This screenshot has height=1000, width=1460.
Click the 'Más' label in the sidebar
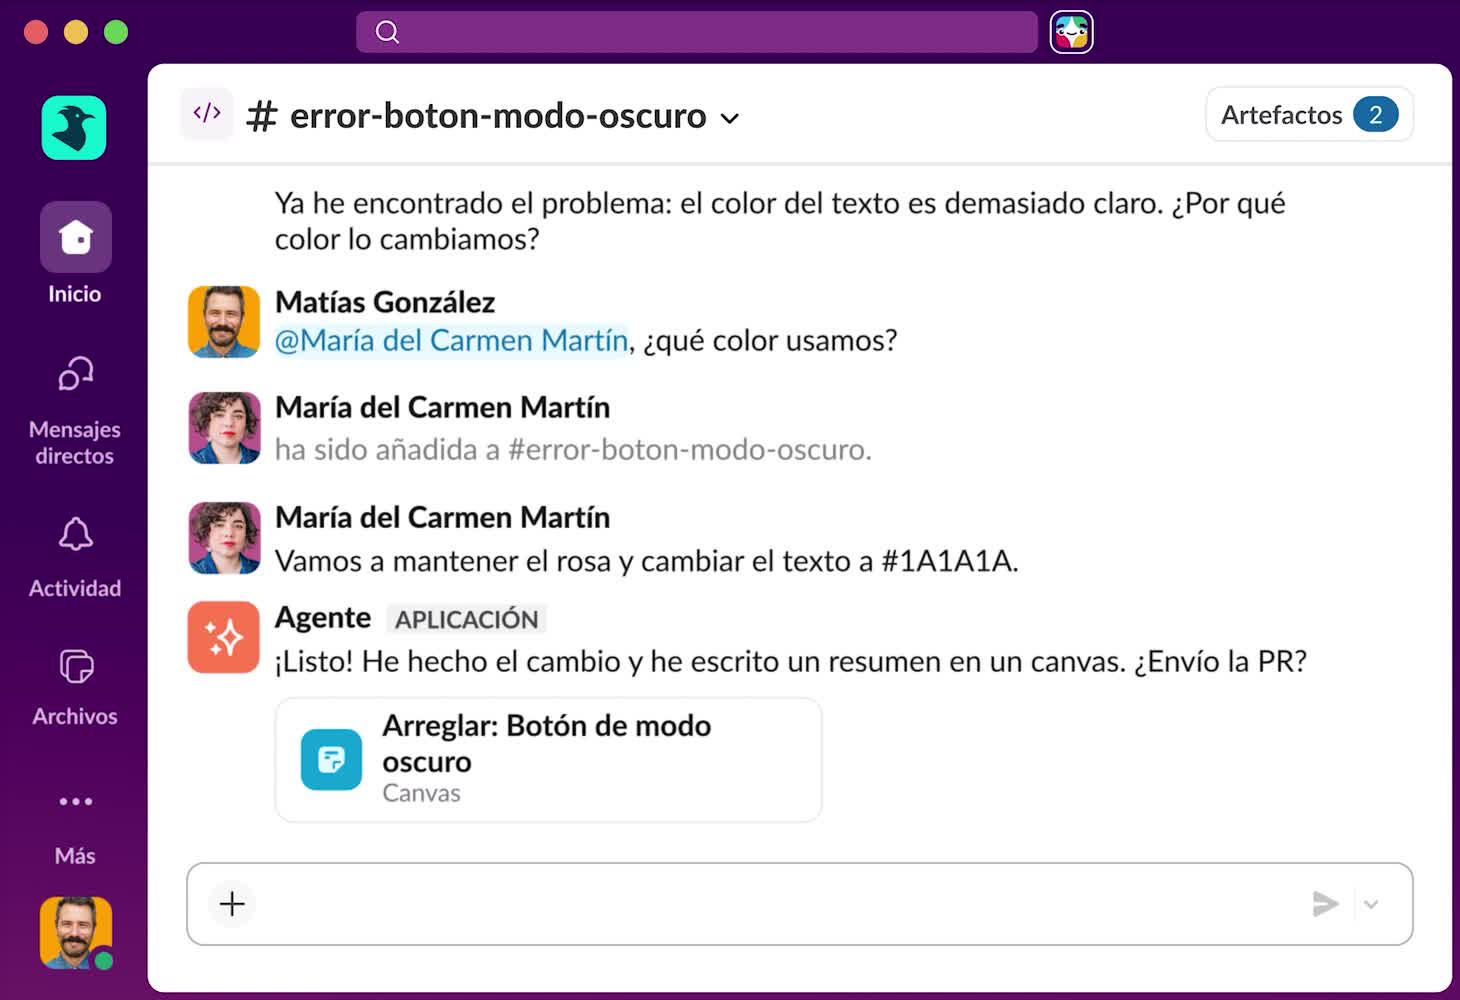[x=75, y=856]
